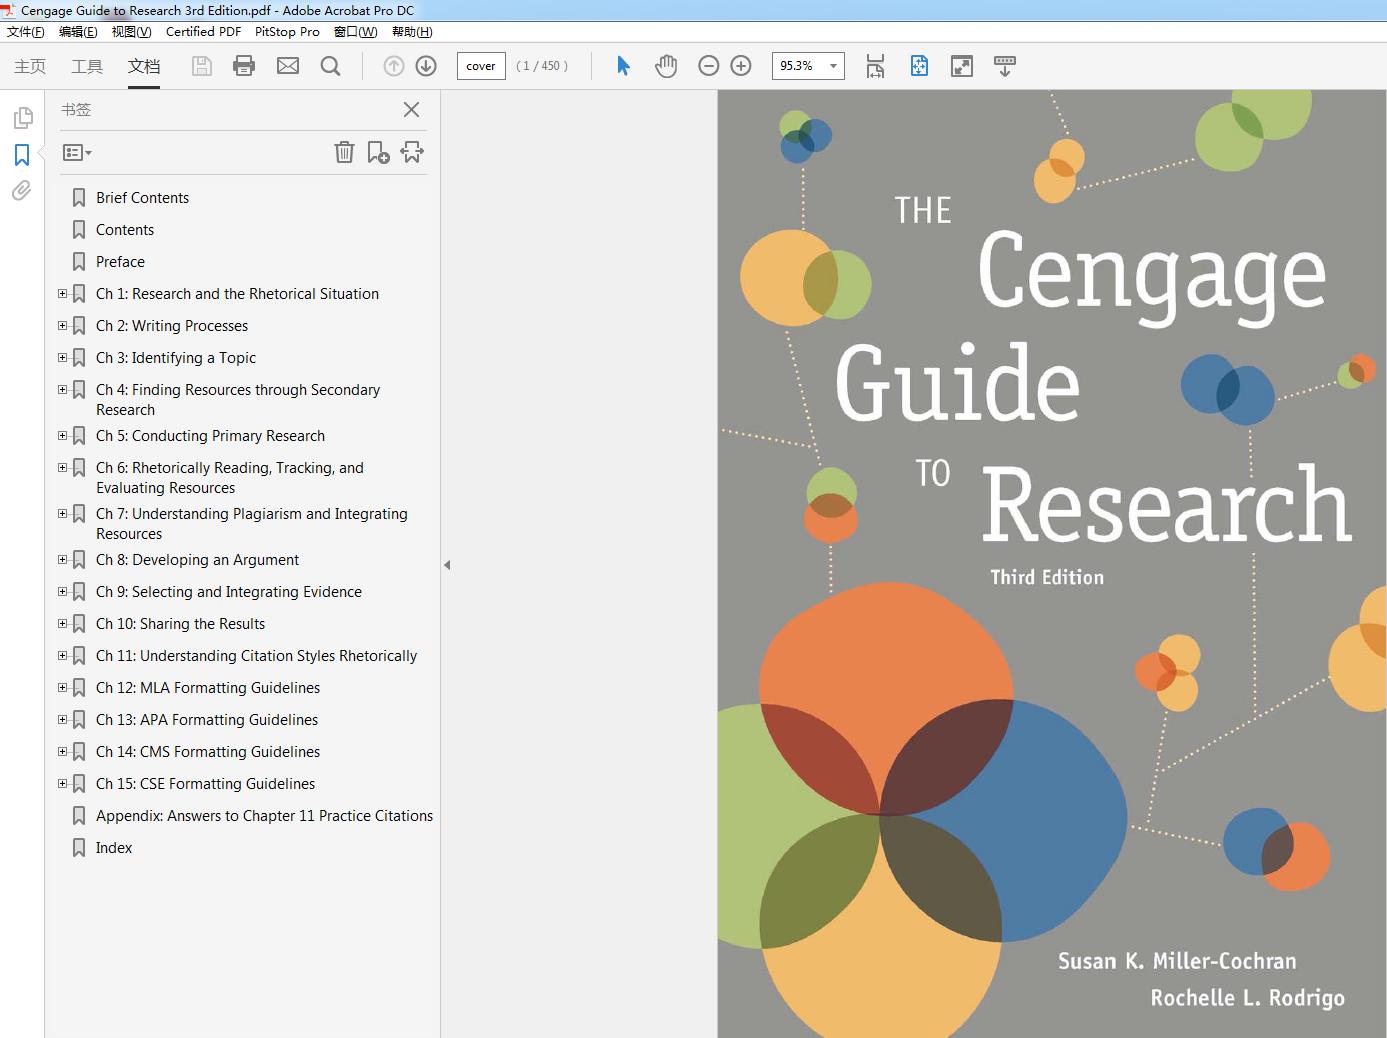Viewport: 1387px width, 1038px height.
Task: Jump to Ch 11 Understanding Citation Styles
Action: tap(256, 656)
